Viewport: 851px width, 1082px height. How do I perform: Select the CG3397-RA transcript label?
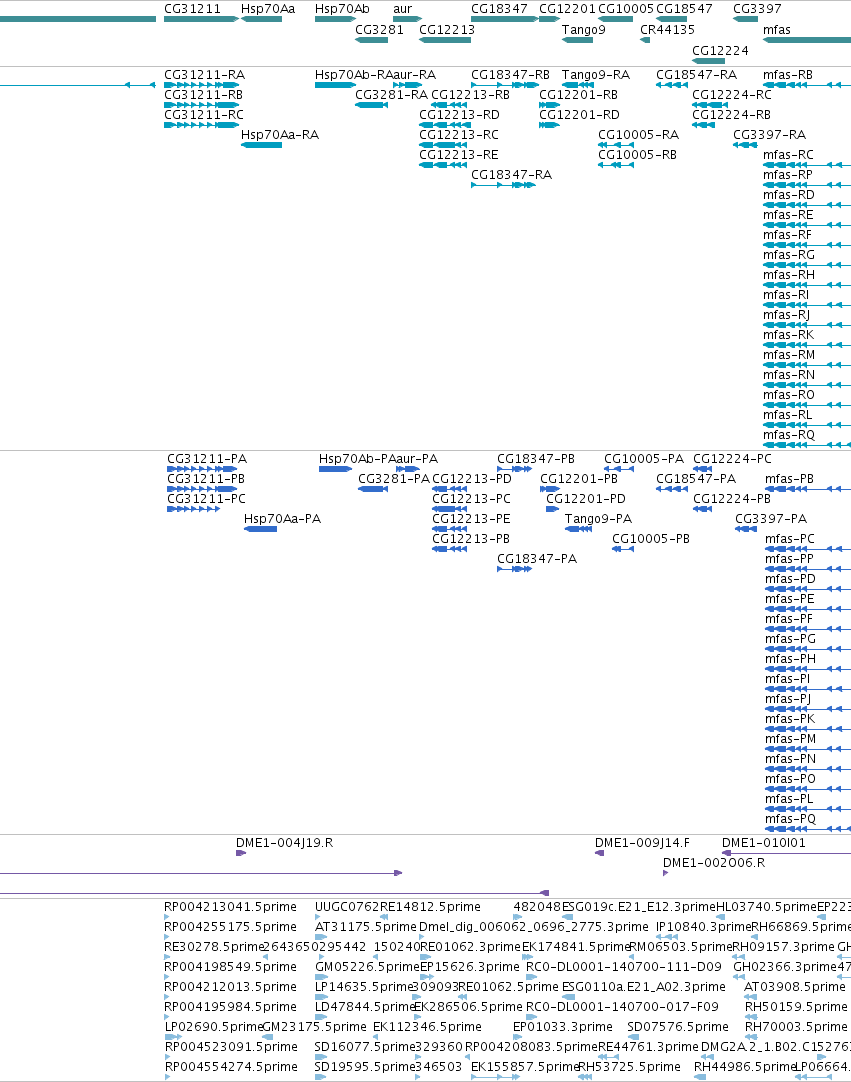(770, 135)
